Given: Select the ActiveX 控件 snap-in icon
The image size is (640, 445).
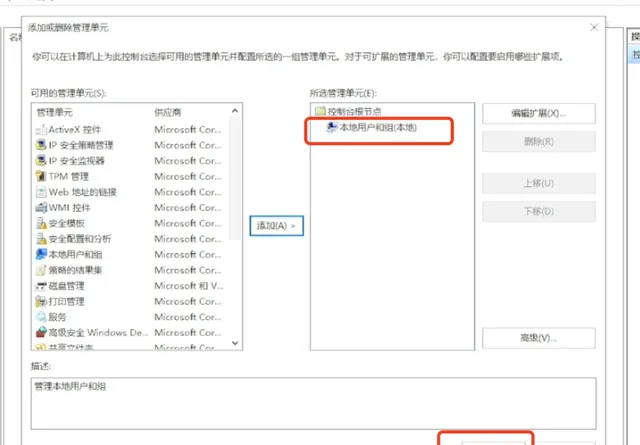Looking at the screenshot, I should coord(41,130).
